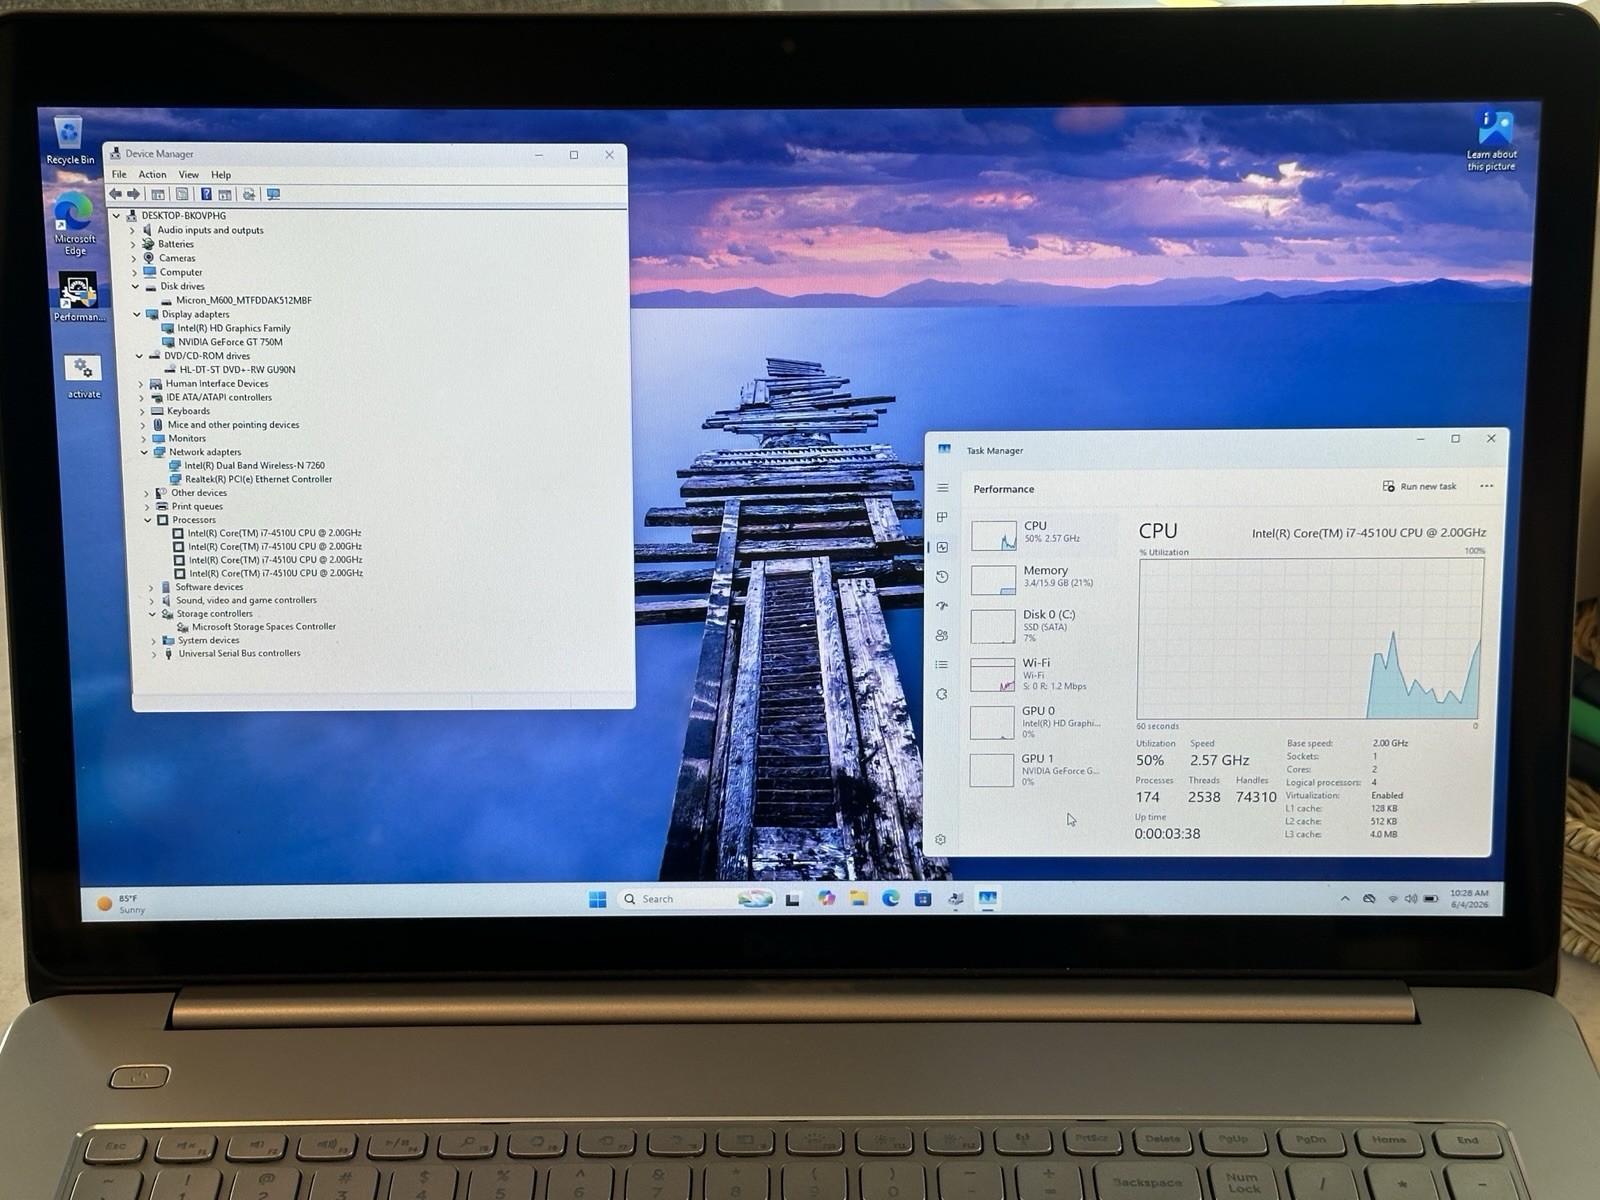Click the battery tray icon

(x=1431, y=899)
